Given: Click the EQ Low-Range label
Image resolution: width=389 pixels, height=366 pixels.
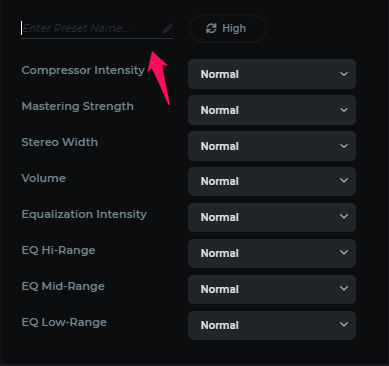Looking at the screenshot, I should (x=64, y=322).
